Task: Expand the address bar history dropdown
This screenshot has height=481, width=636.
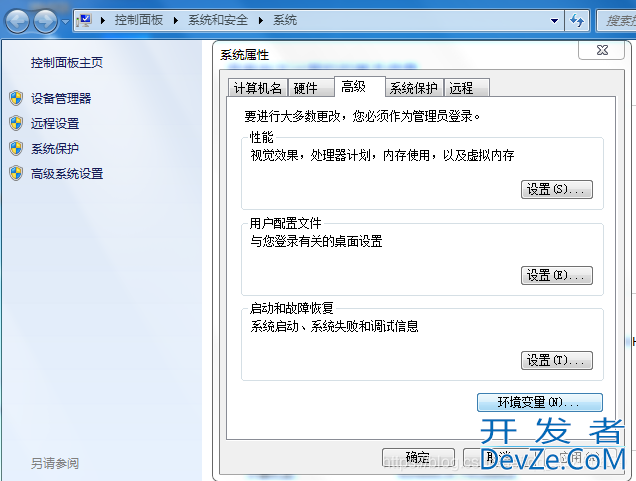Action: [x=554, y=20]
